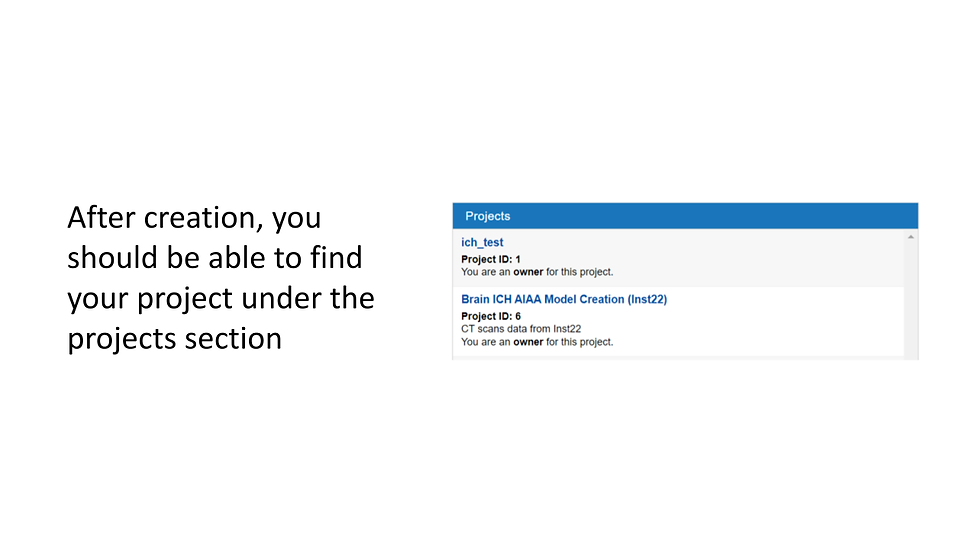Click the 'Project ID: 1' label
Viewport: 977px width, 549px height.
tap(491, 259)
